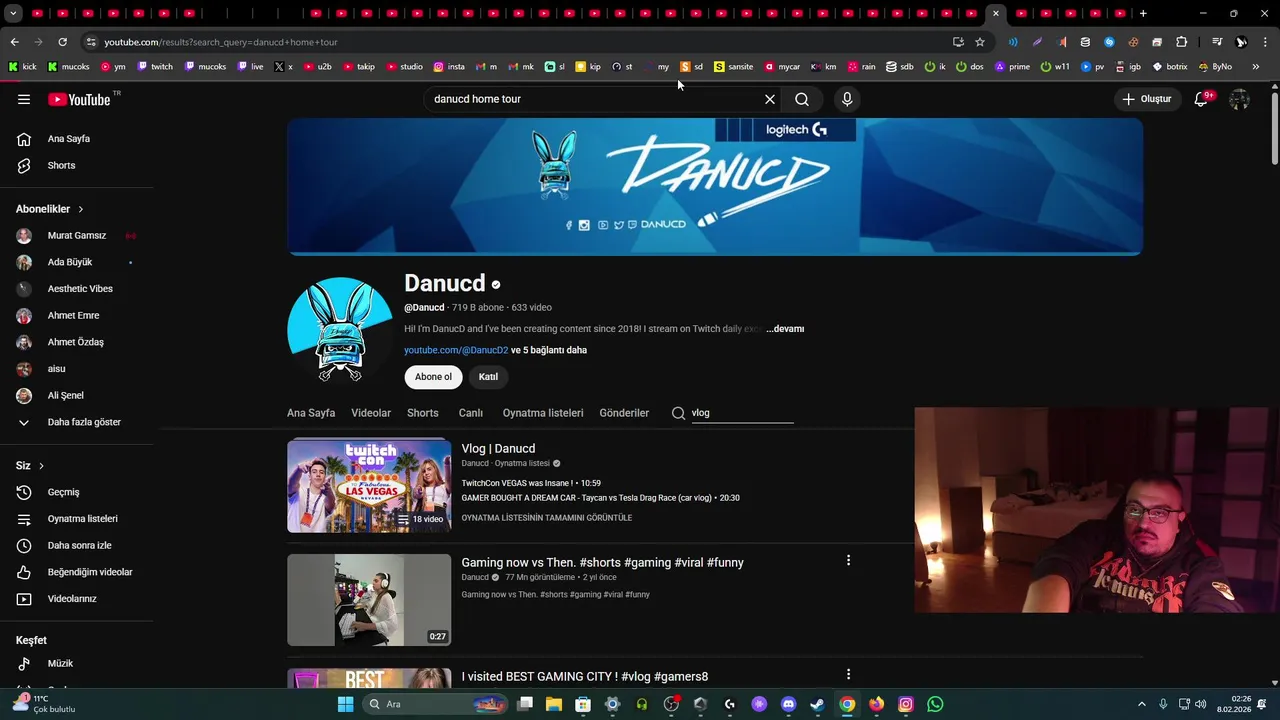Open the 've 5 bağlantı daha' links
The image size is (1280, 720).
coord(549,350)
